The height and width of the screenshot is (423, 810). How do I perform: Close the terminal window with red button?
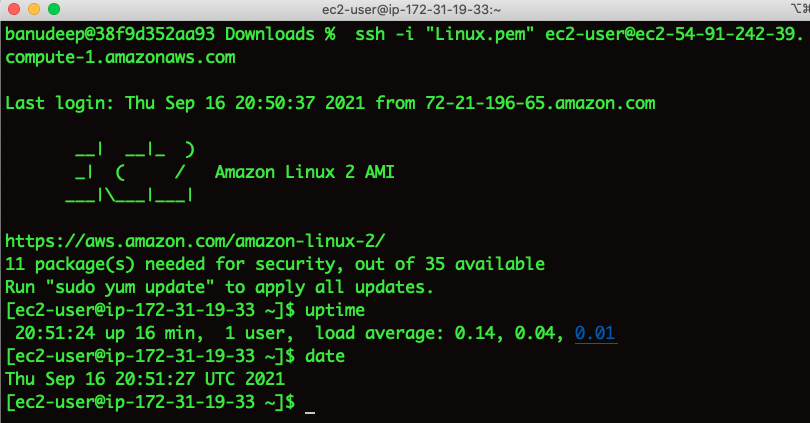coord(14,9)
